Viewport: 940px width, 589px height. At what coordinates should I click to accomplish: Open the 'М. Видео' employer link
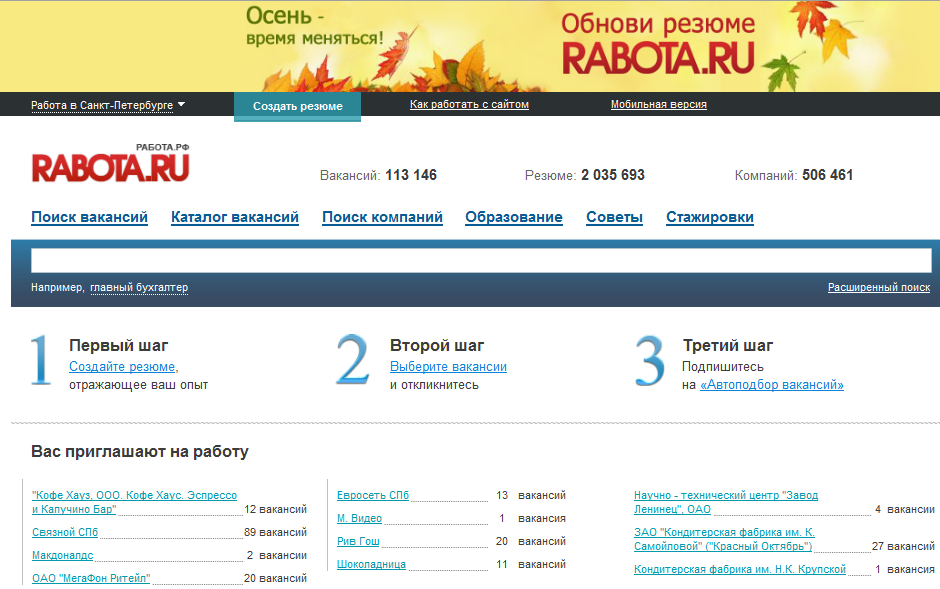click(359, 518)
